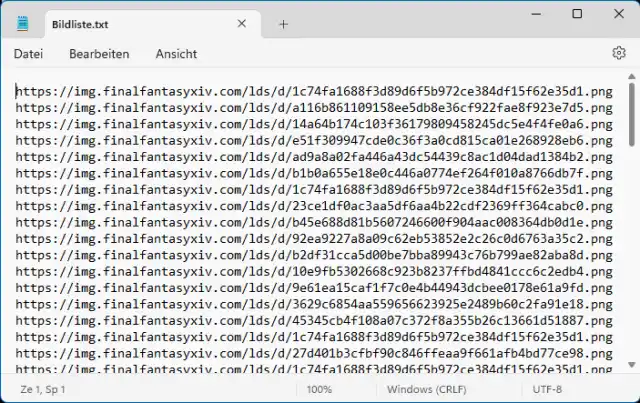Click the URL line ending in 1384b2.png

(x=314, y=157)
